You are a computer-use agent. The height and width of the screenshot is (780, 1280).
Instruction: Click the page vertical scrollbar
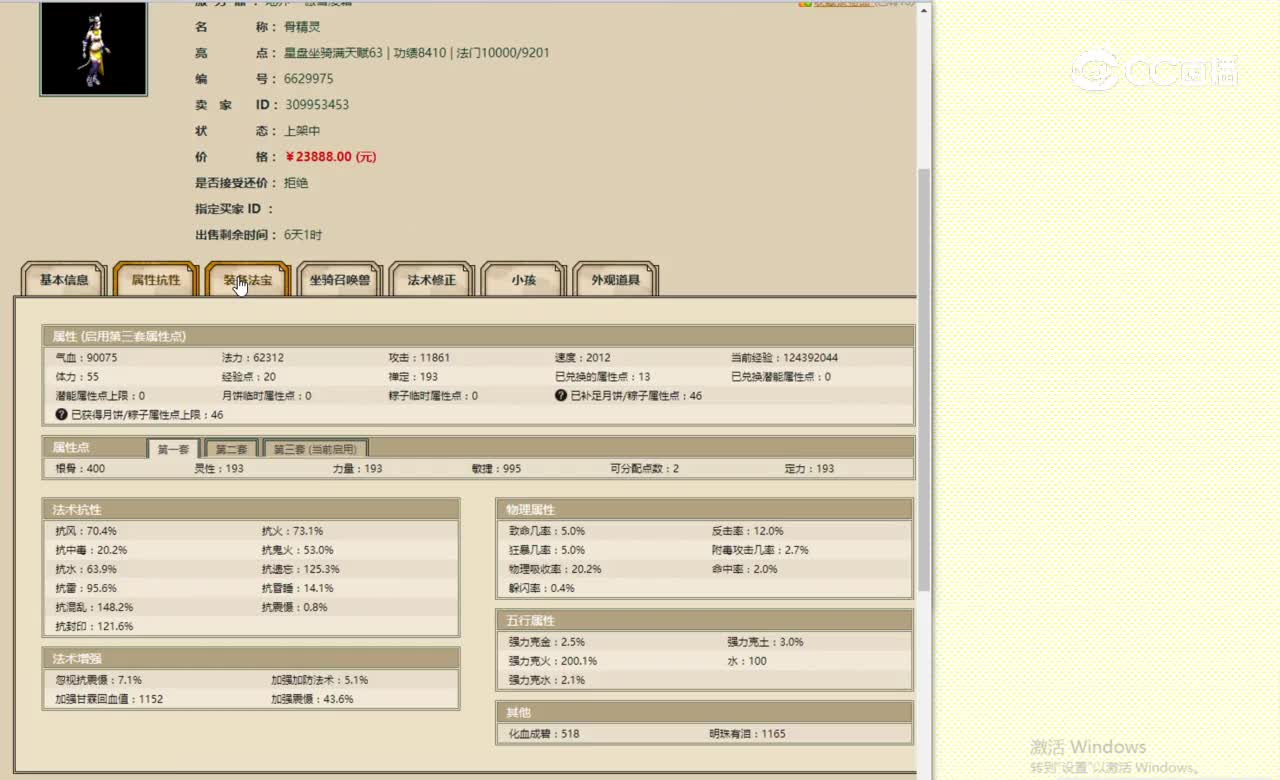coord(925,380)
